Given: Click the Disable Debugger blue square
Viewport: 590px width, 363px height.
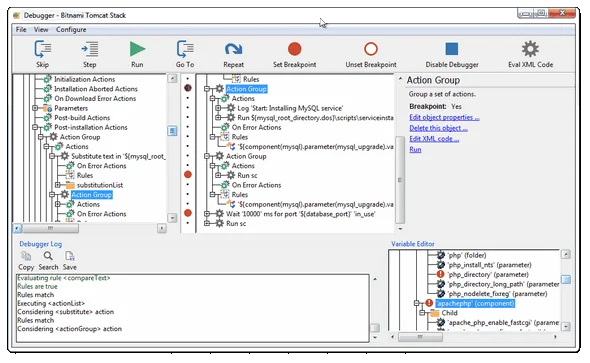Looking at the screenshot, I should coord(452,49).
